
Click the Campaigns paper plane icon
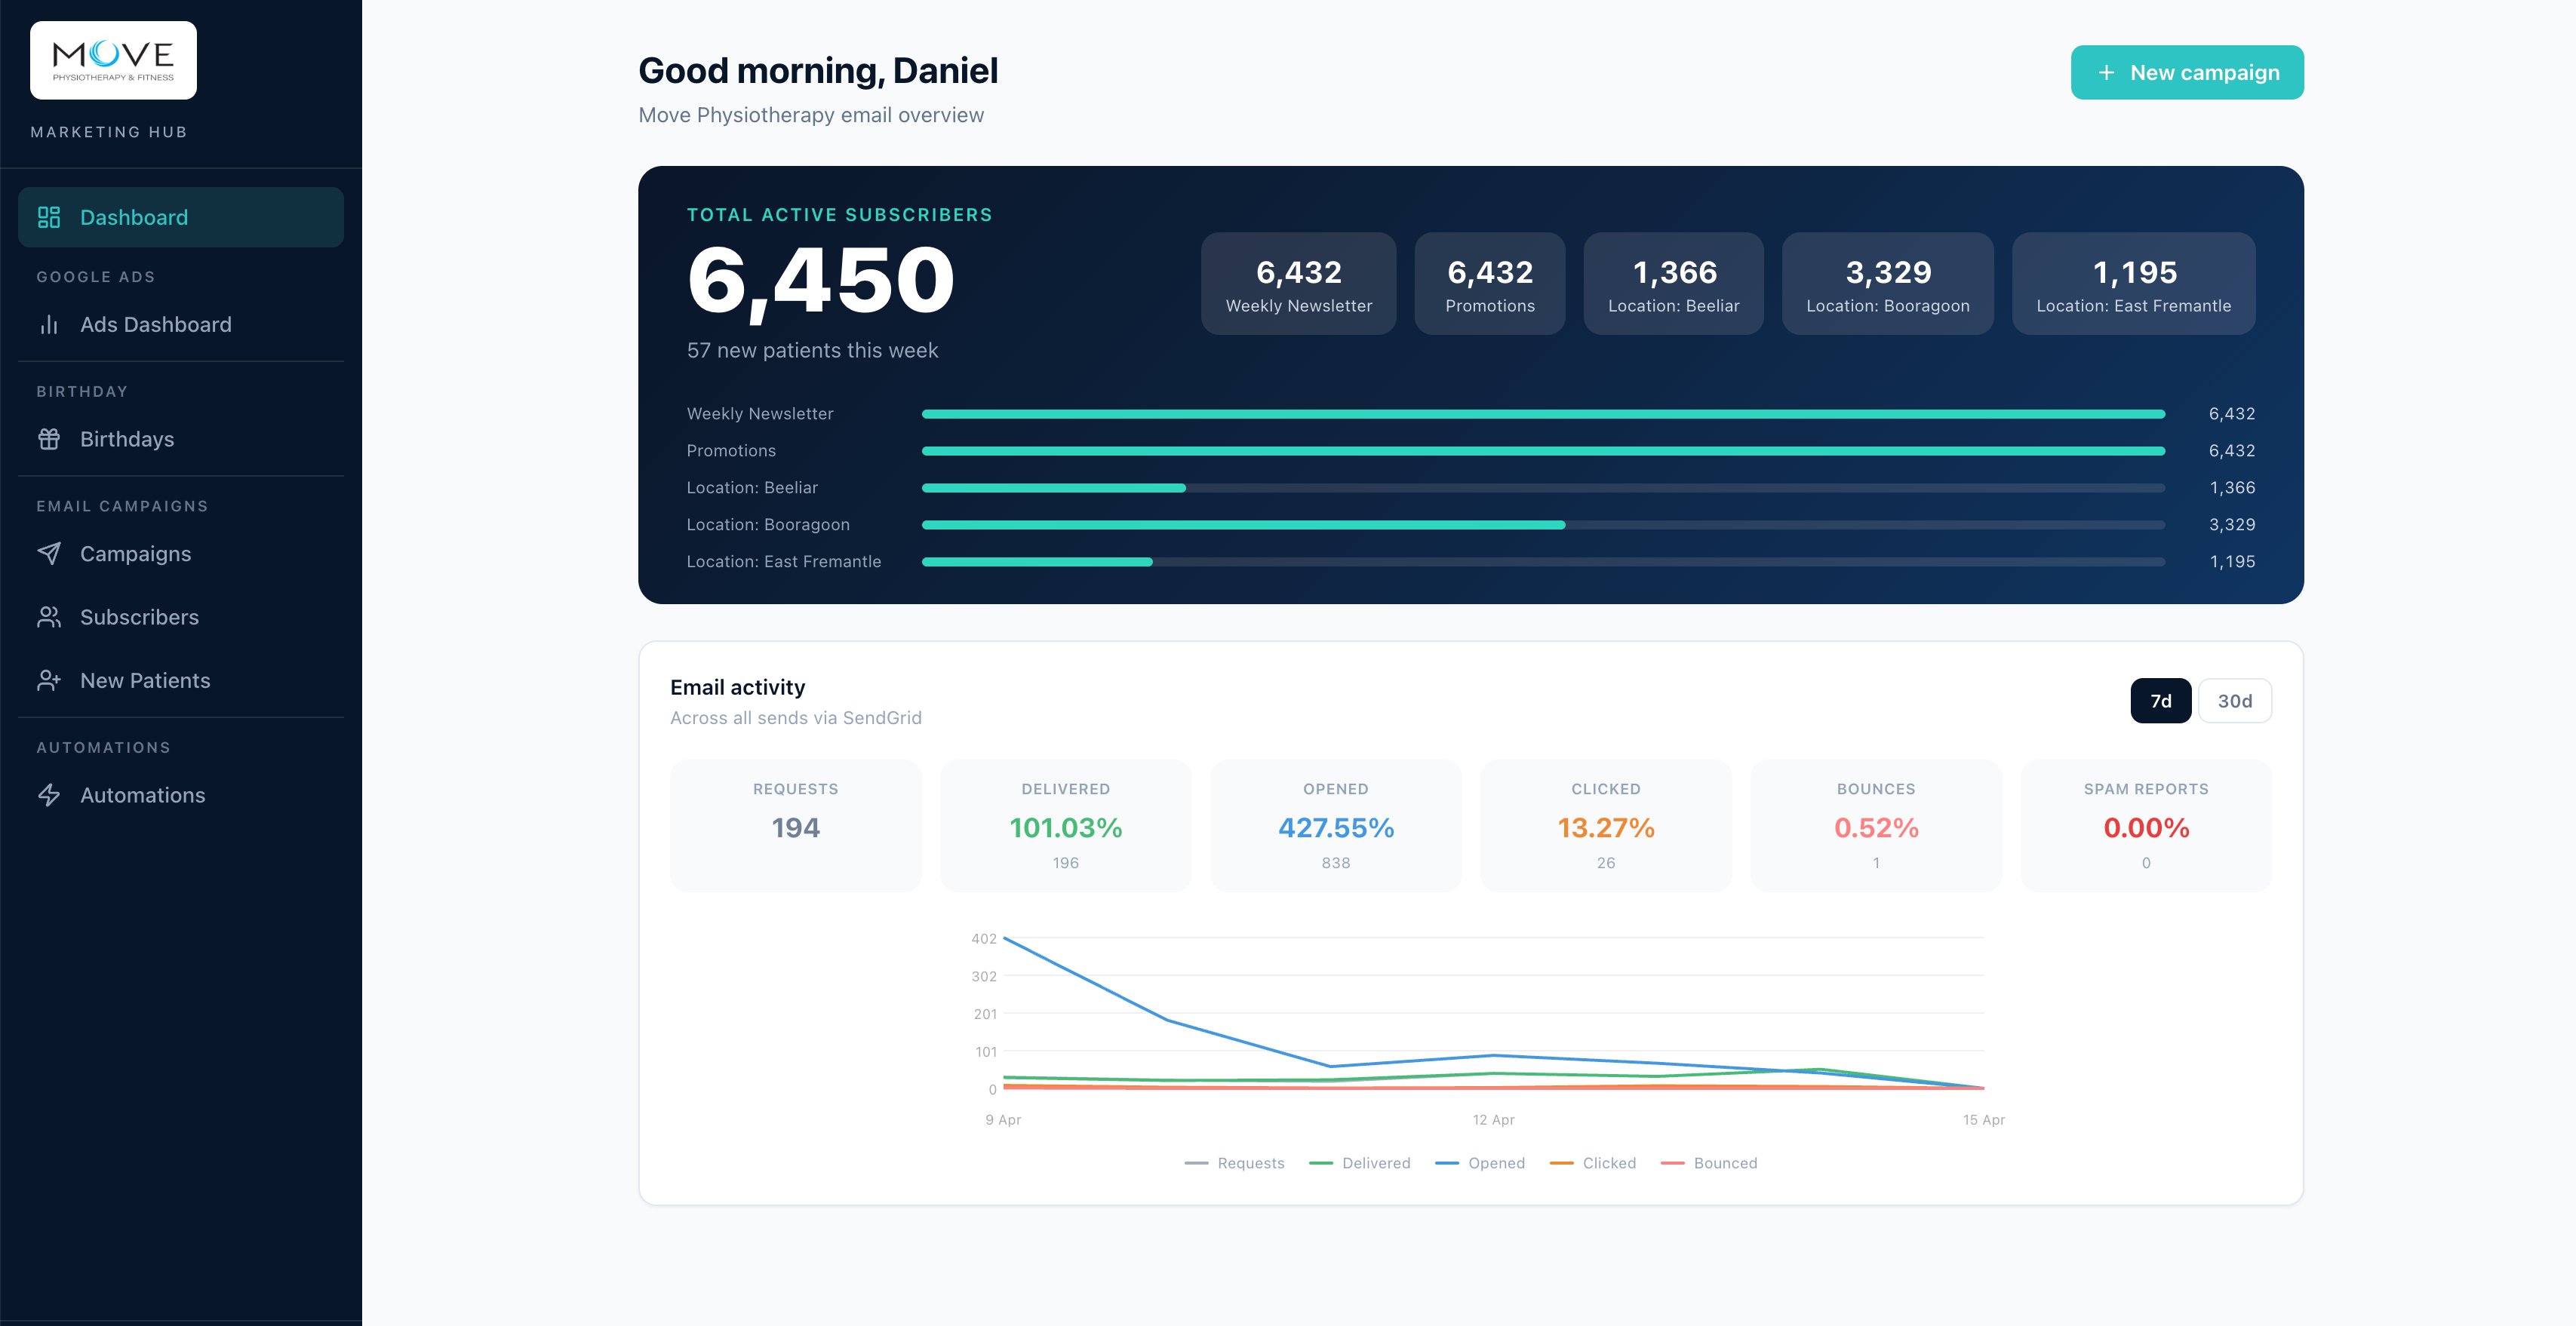(50, 553)
